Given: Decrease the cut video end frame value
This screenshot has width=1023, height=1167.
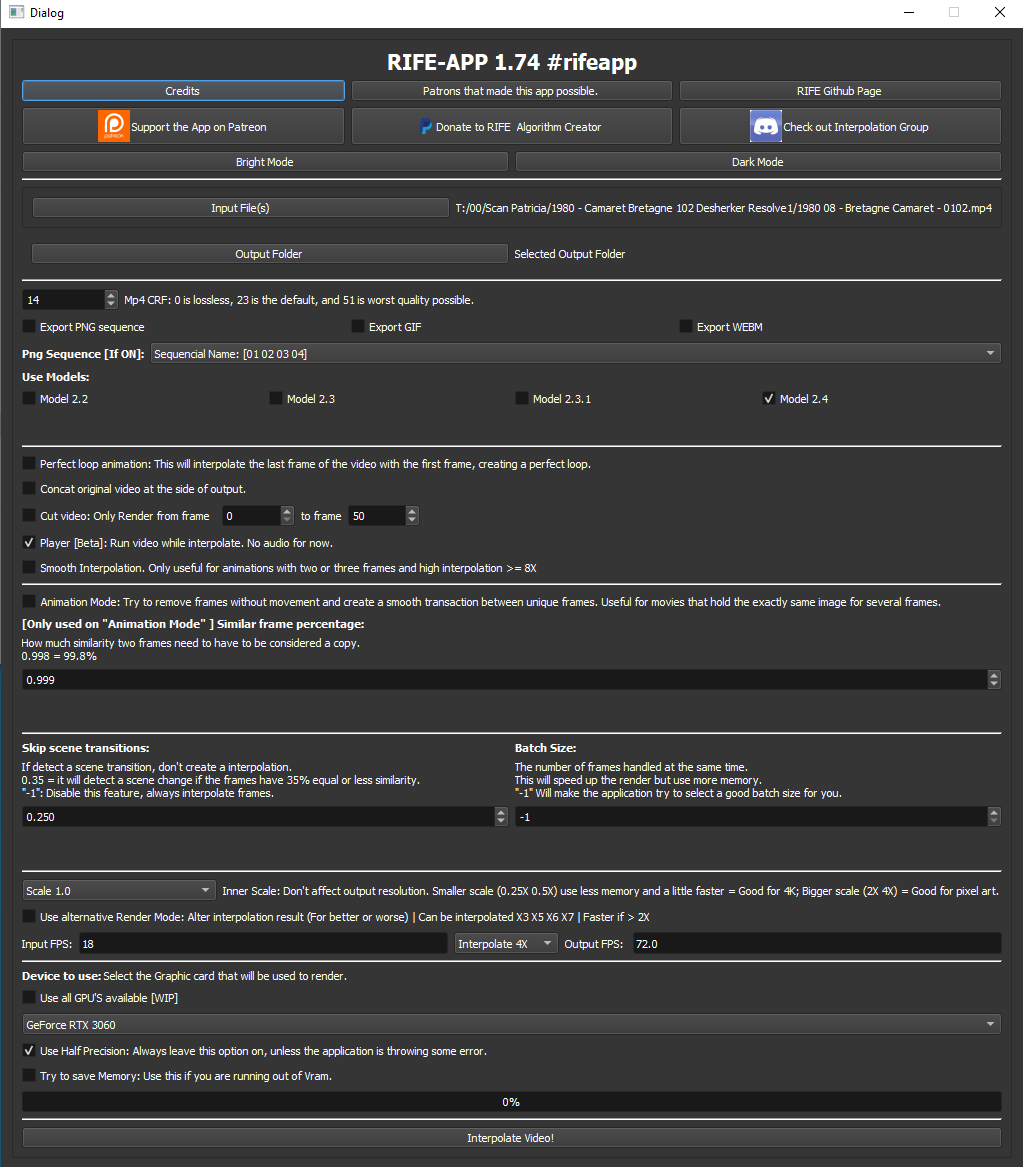Looking at the screenshot, I should (412, 521).
